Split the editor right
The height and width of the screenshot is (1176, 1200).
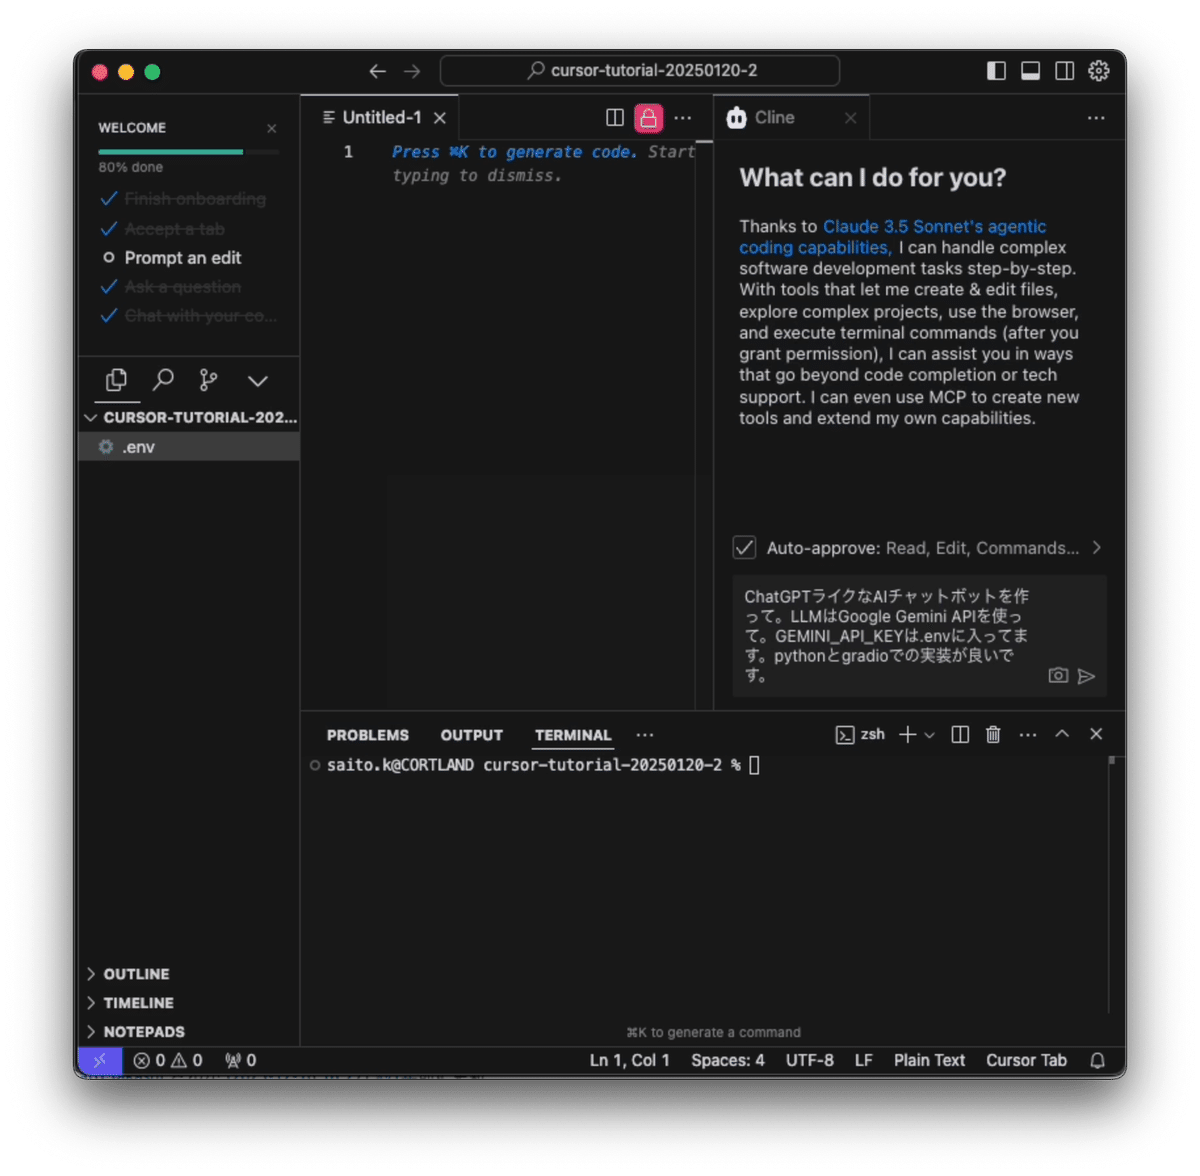[615, 118]
